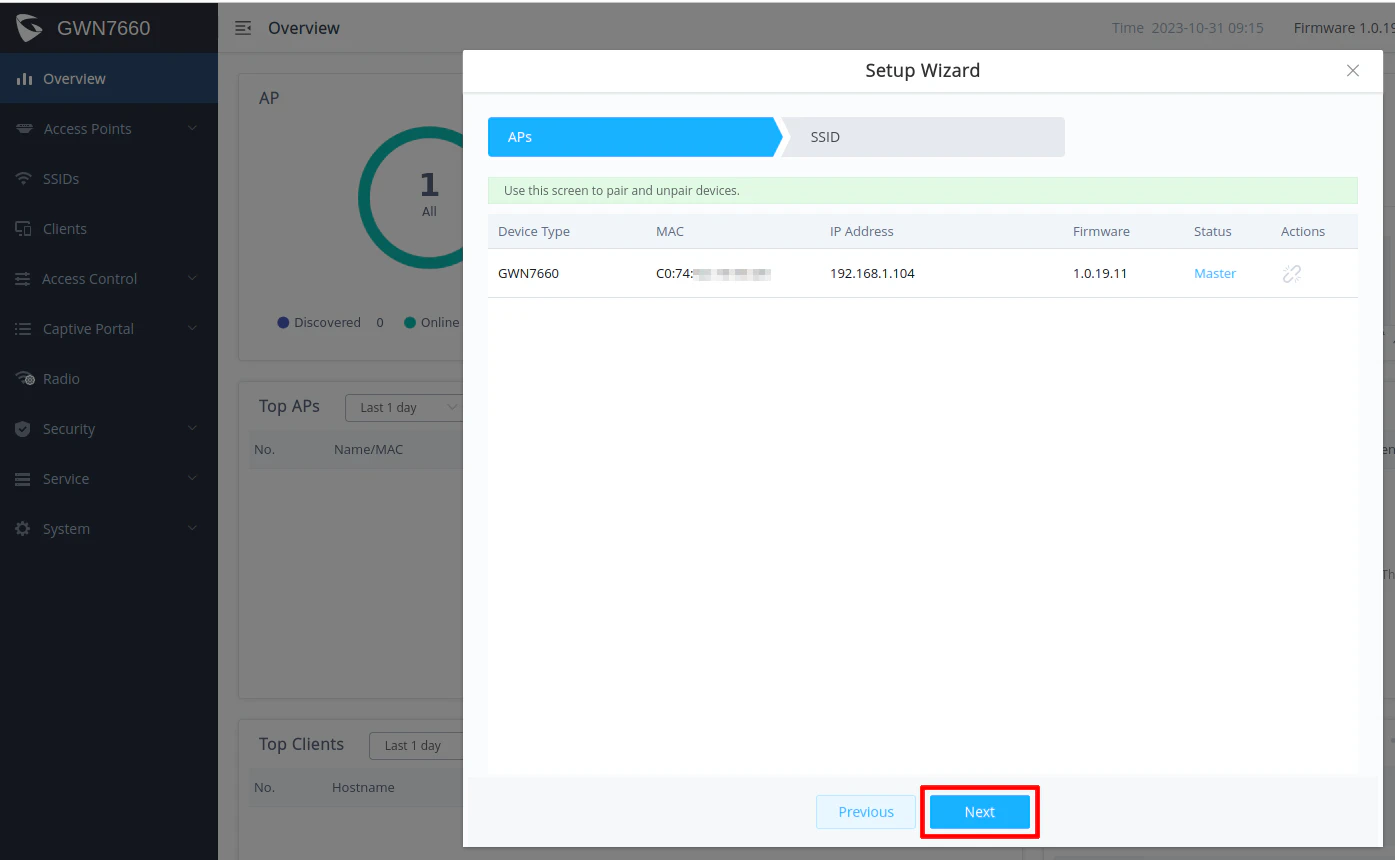This screenshot has height=860, width=1395.
Task: Click the Service stack icon
Action: coord(23,479)
